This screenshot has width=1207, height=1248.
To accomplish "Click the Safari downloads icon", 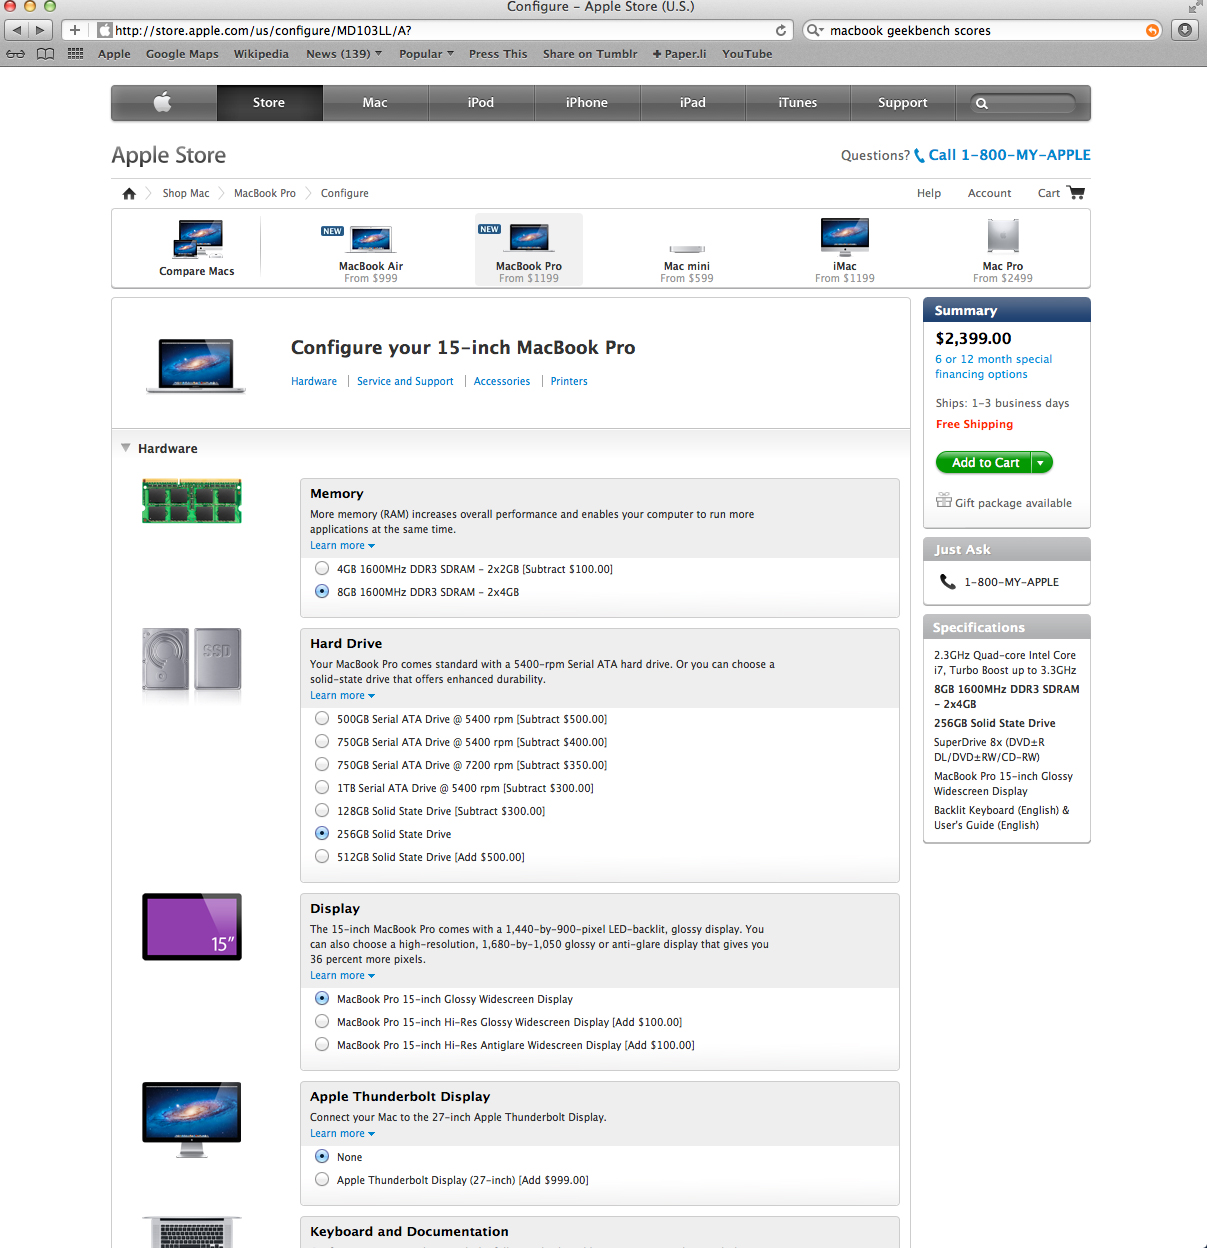I will point(1185,30).
